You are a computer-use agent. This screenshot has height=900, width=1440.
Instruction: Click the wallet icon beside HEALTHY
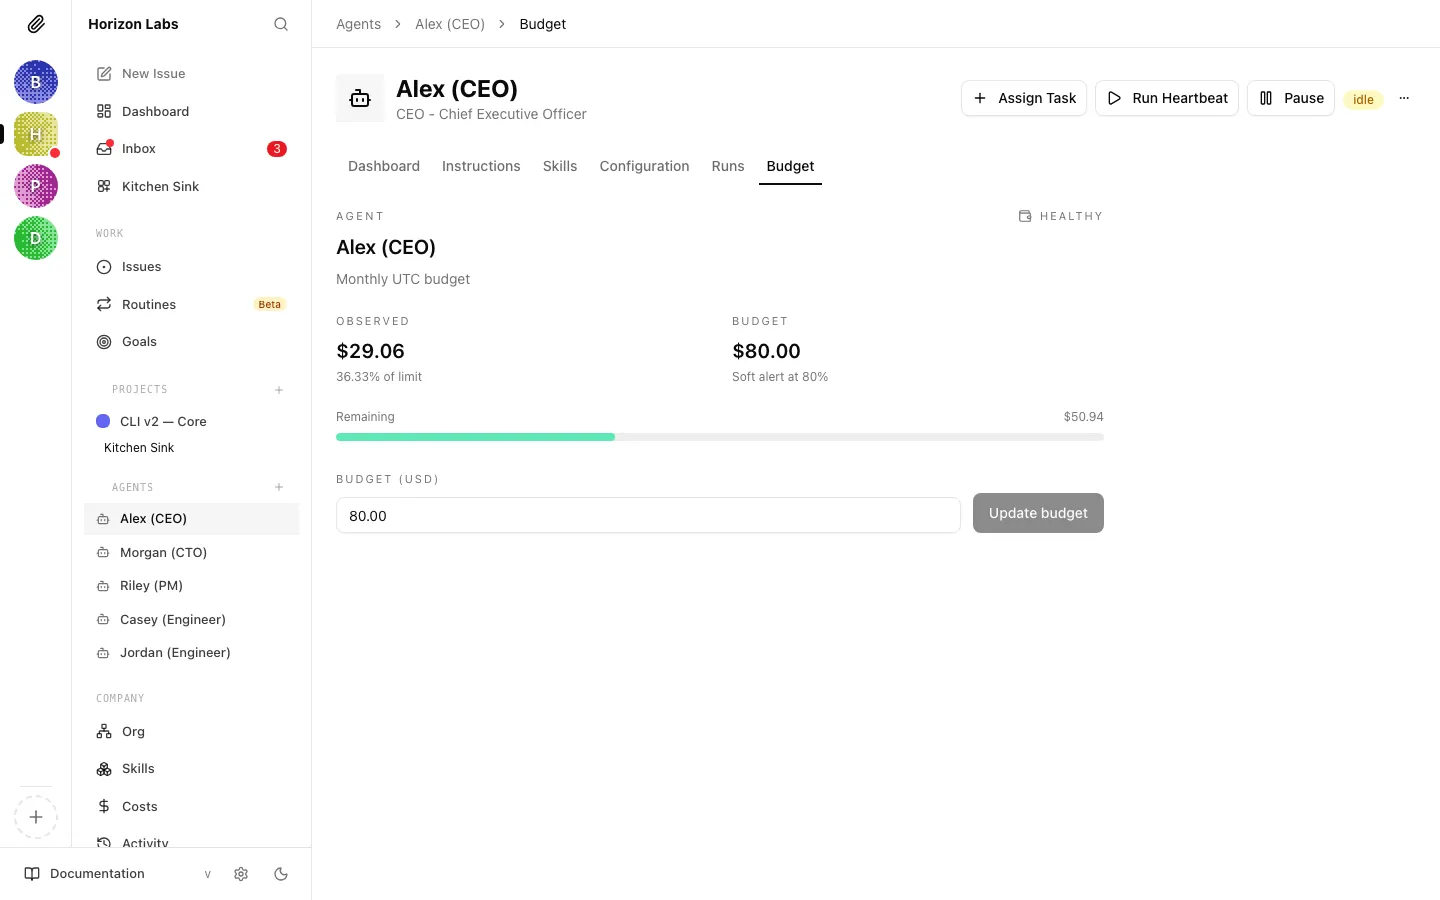[1025, 216]
